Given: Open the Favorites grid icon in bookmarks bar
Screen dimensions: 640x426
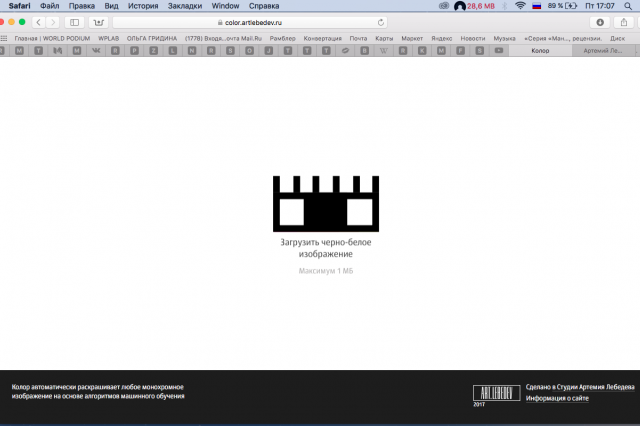Looking at the screenshot, I should coord(4,38).
